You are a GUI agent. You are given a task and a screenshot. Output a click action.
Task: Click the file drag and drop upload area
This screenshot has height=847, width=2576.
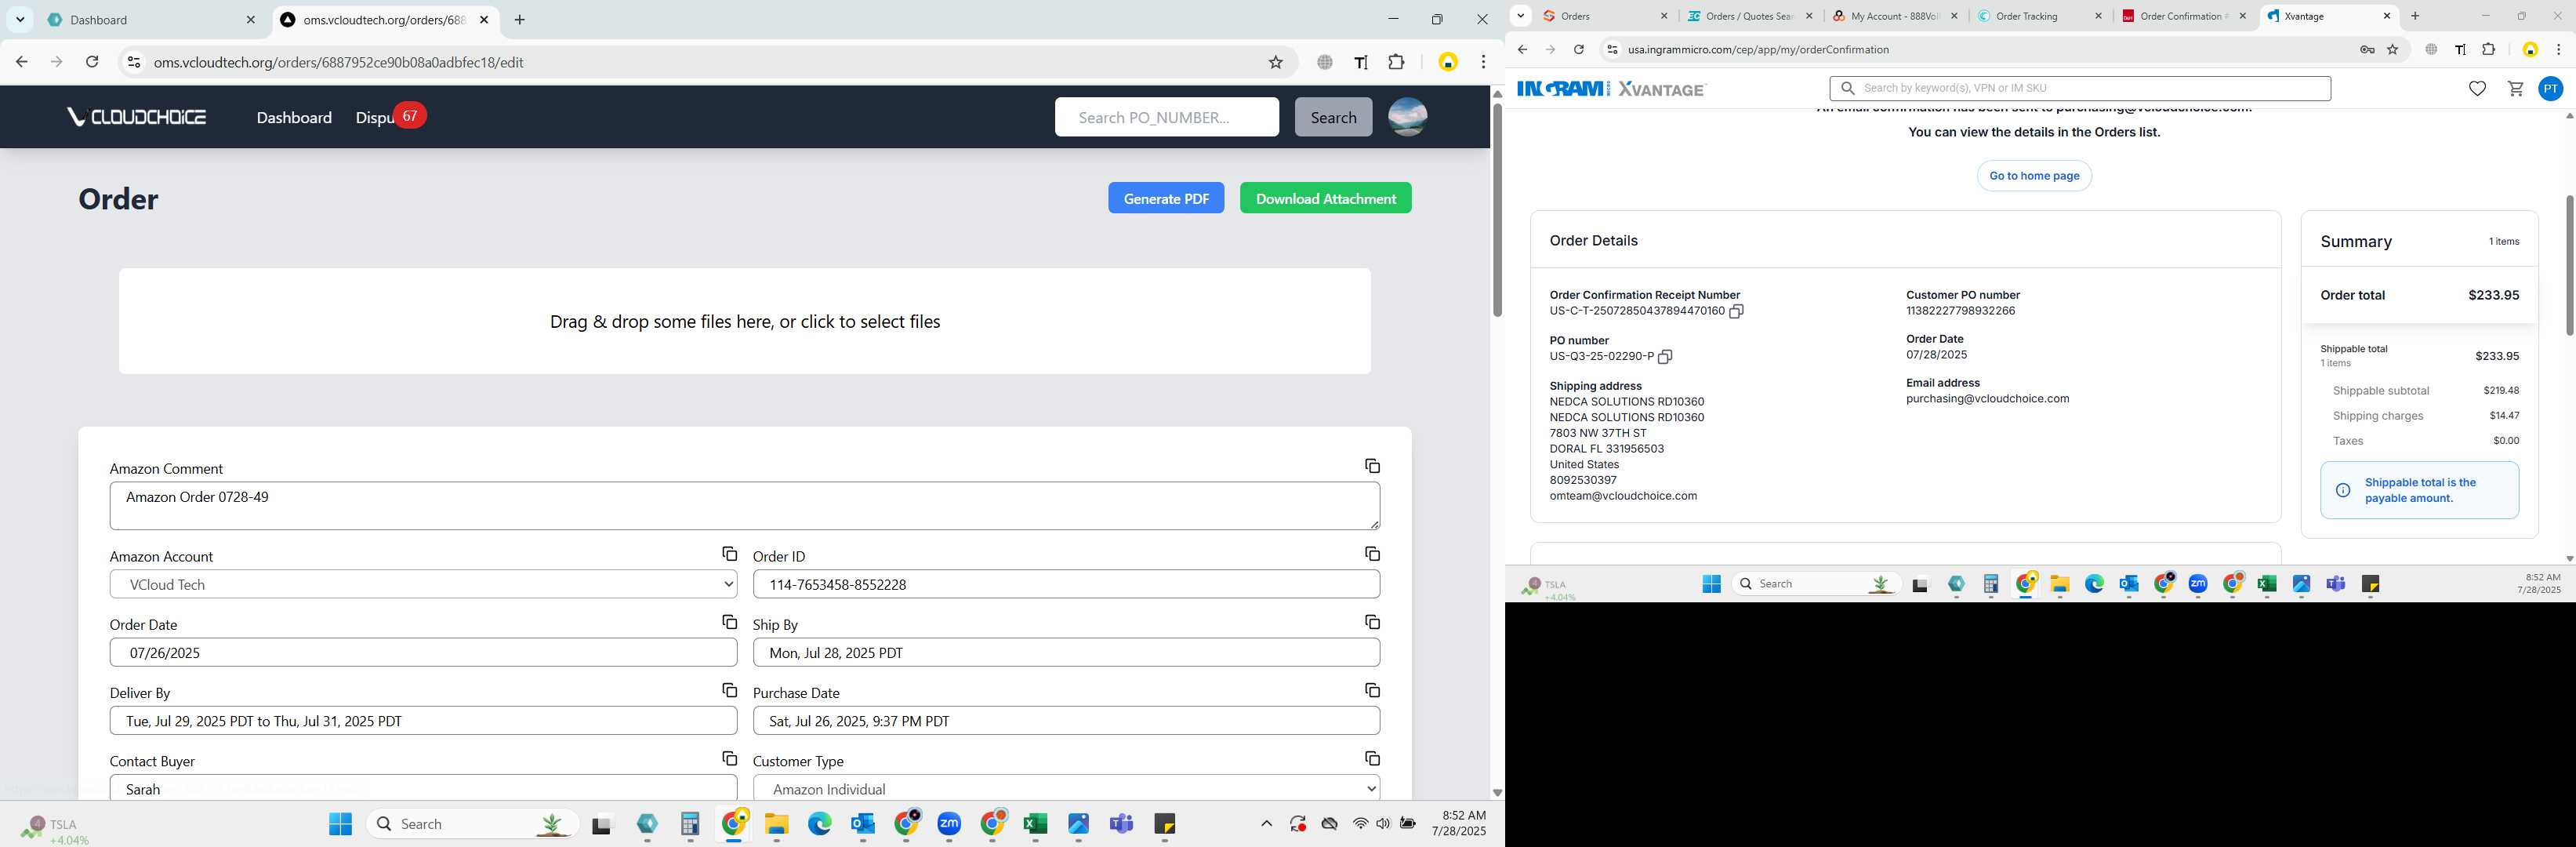(745, 321)
